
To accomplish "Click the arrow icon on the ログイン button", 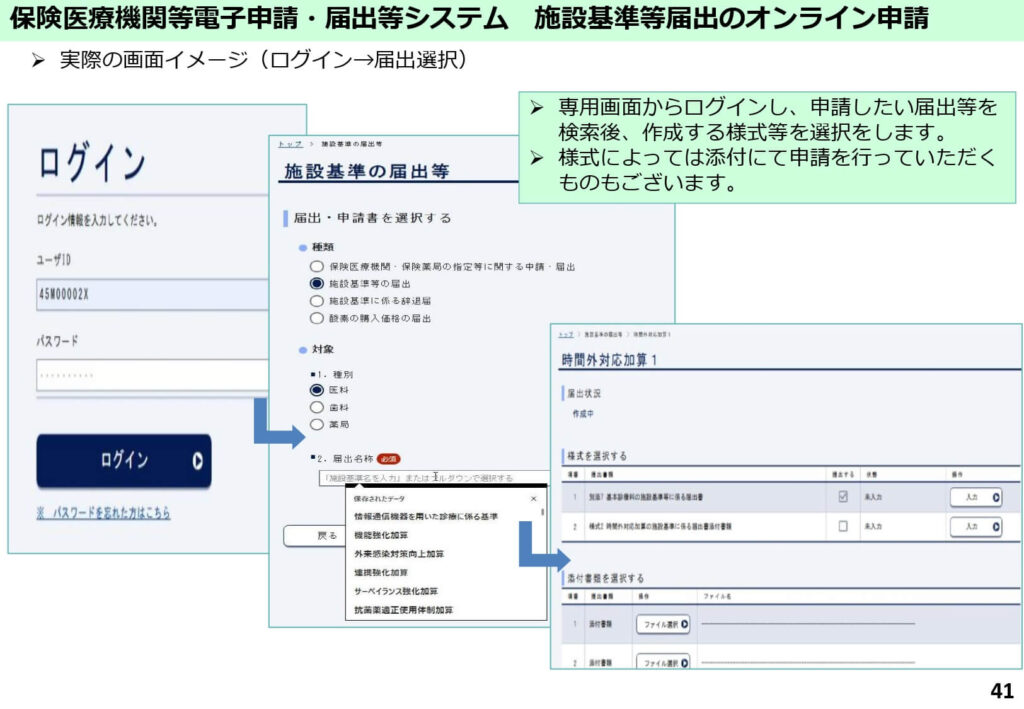I will 198,461.
